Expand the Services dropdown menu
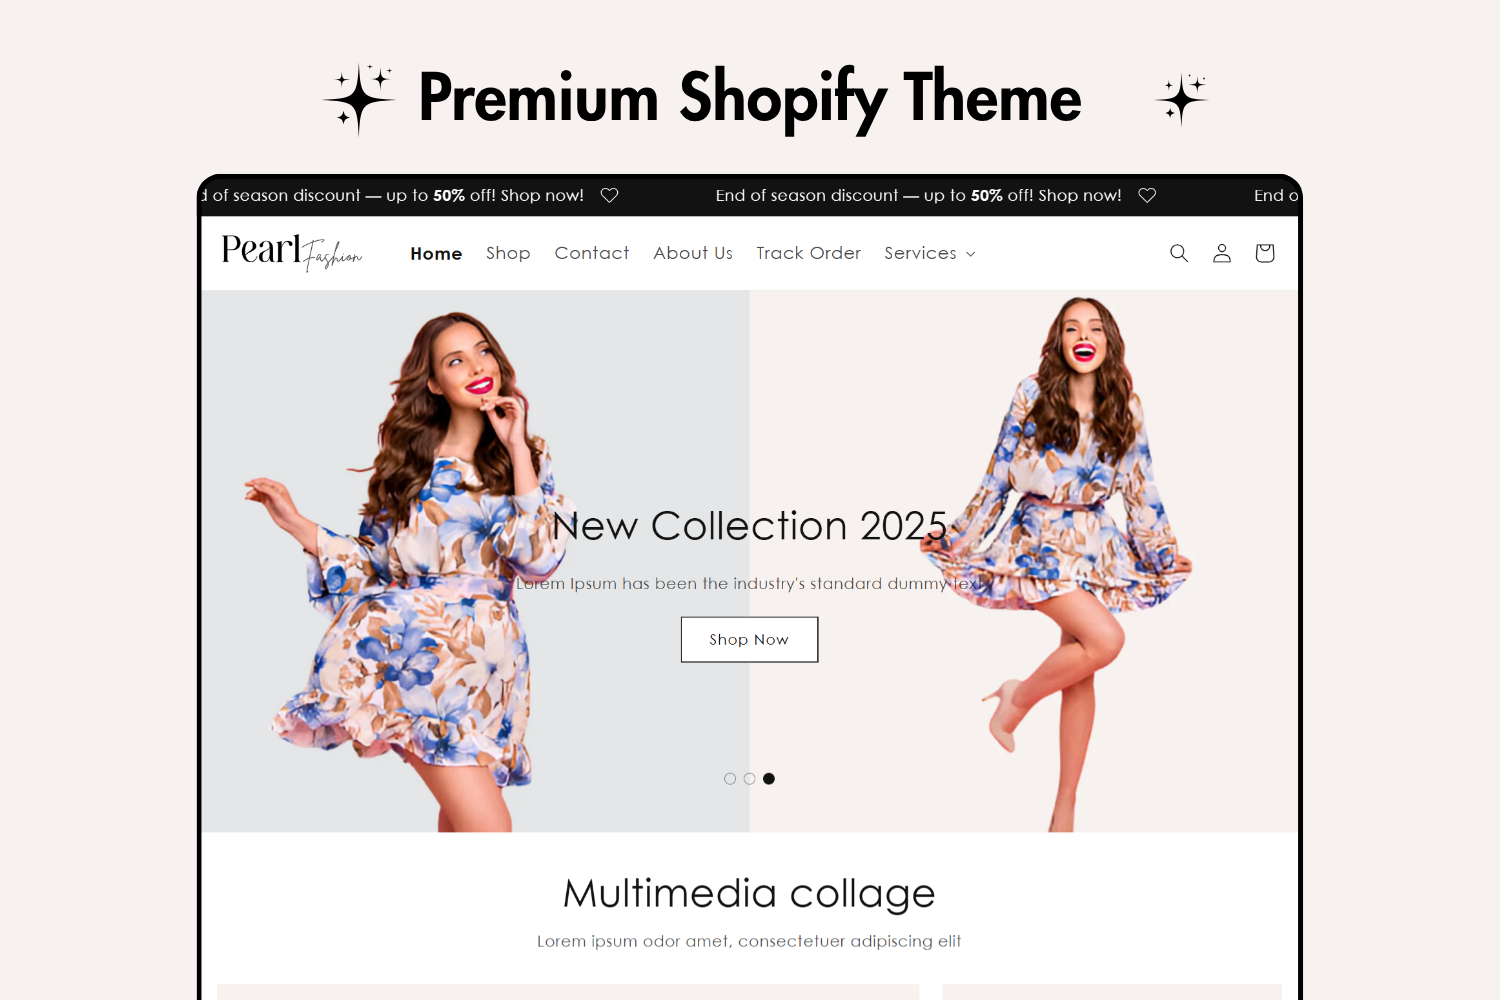 930,253
